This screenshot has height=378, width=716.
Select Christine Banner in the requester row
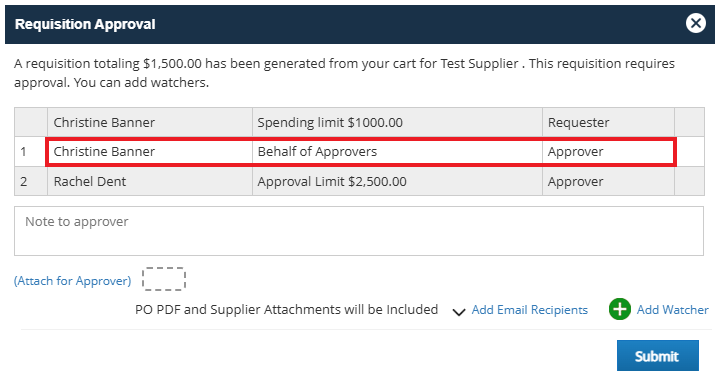click(x=104, y=122)
